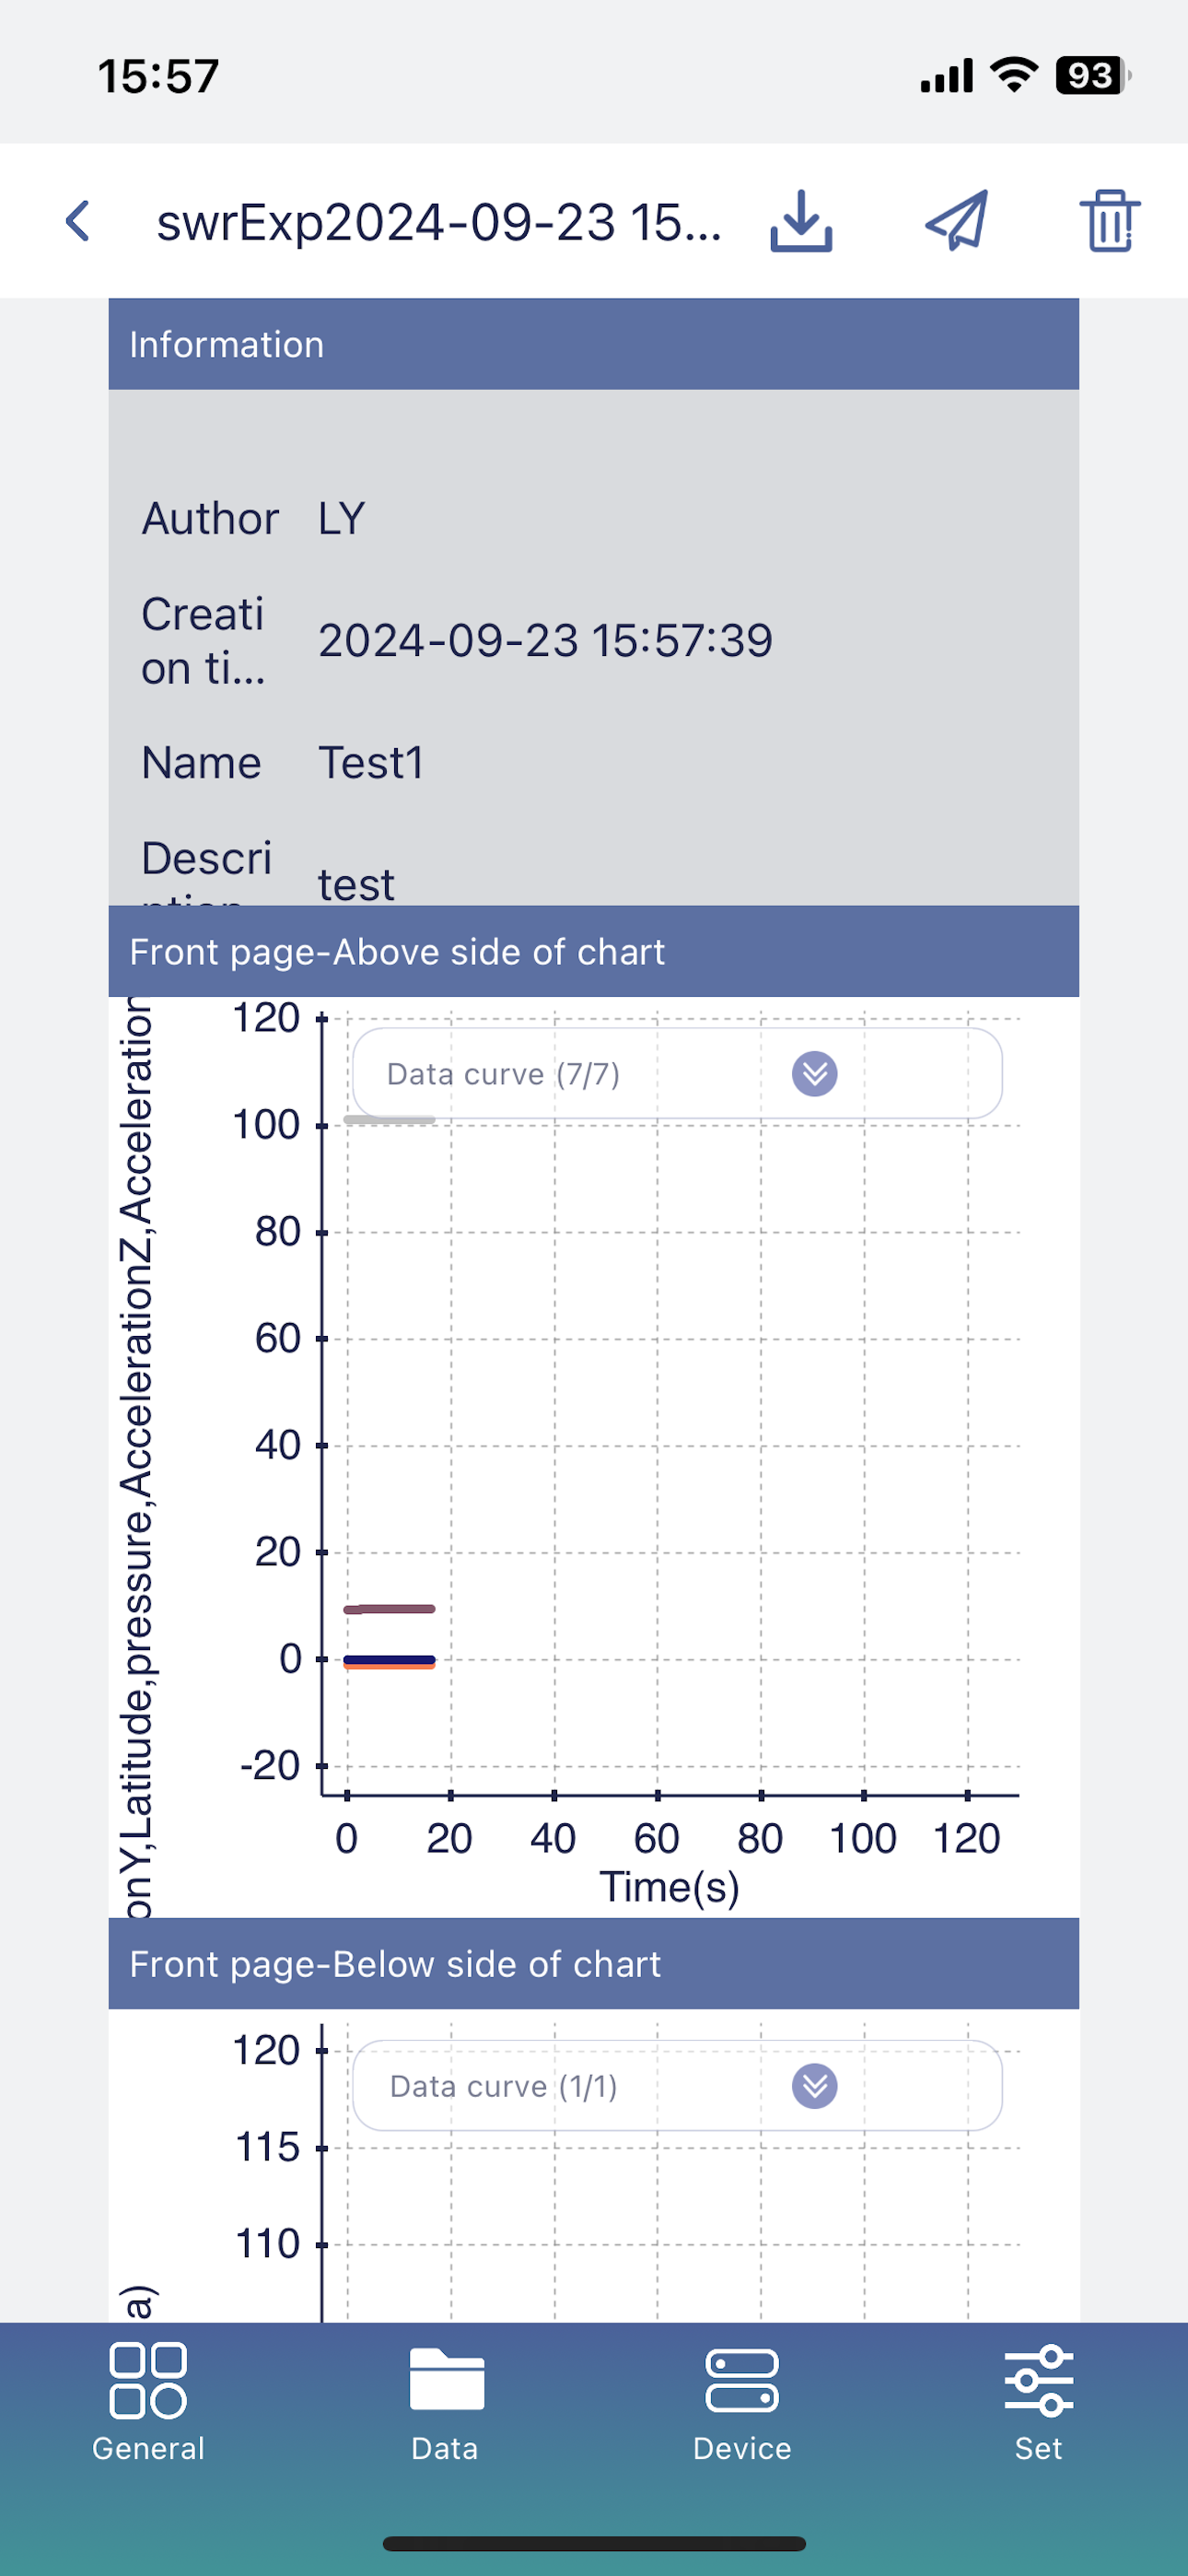Tap the swrExp2024-09-23 title

[439, 222]
